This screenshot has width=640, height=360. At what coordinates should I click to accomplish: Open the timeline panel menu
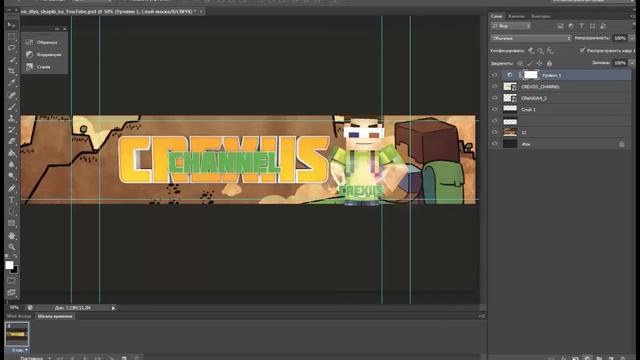(481, 316)
